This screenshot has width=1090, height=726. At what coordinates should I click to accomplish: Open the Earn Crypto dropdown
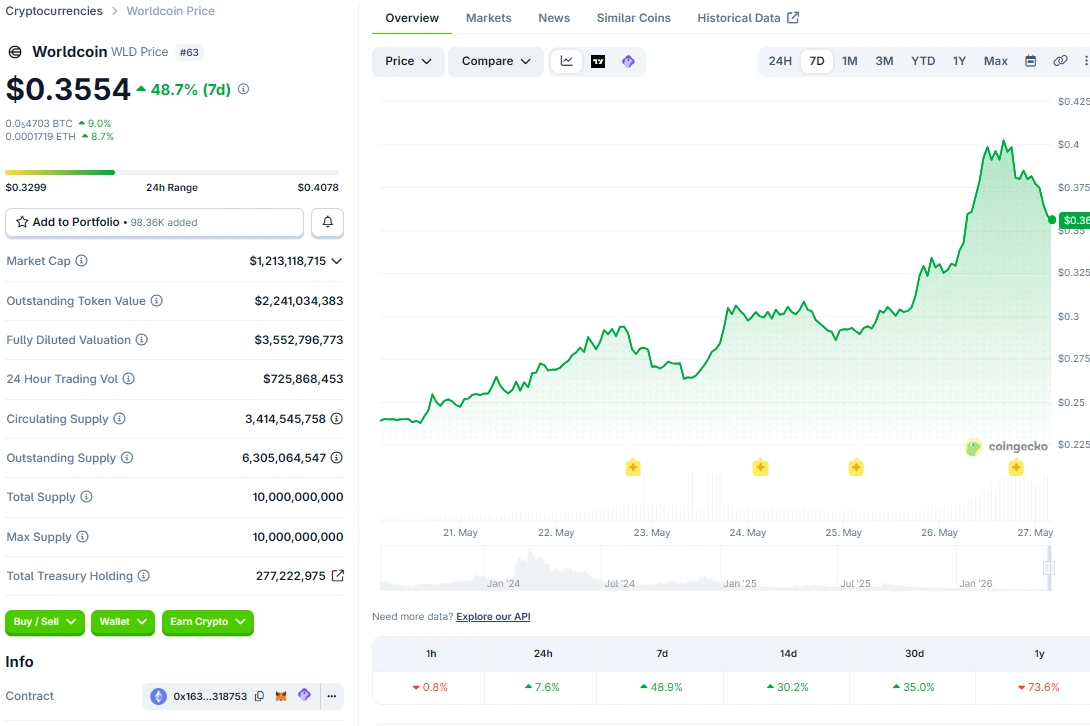[207, 622]
